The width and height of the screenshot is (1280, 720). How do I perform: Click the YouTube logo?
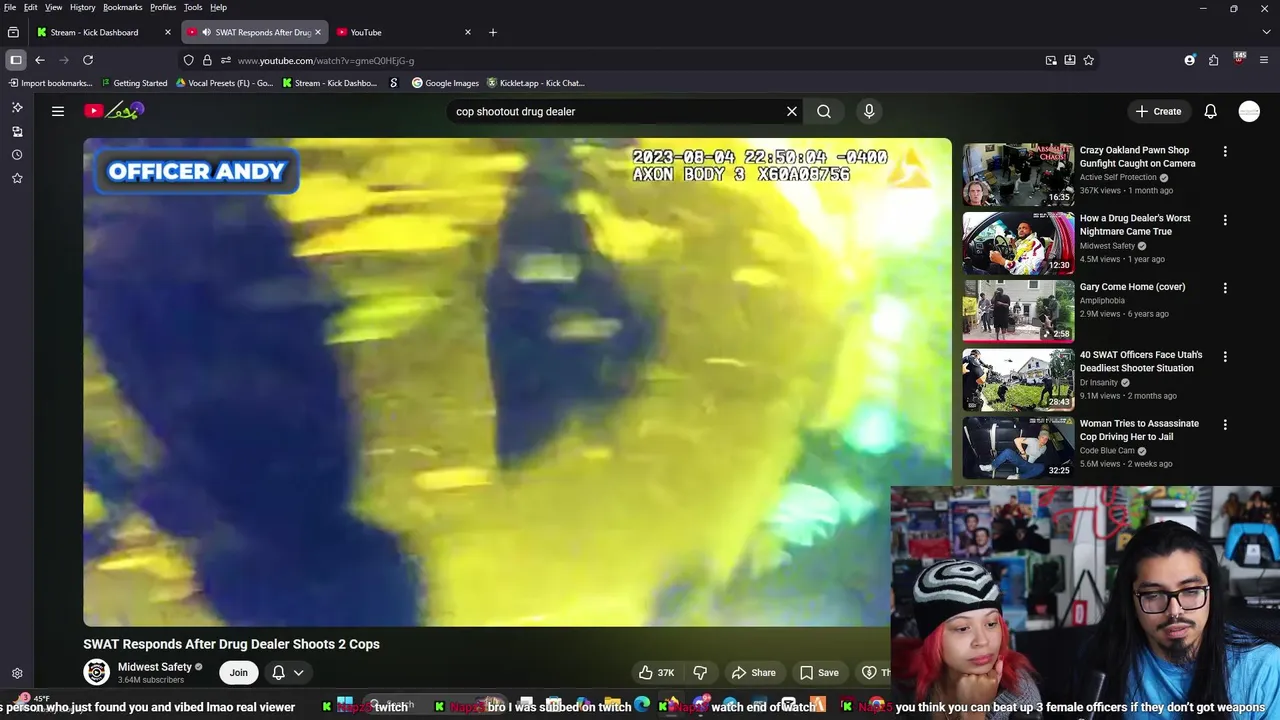click(x=114, y=111)
